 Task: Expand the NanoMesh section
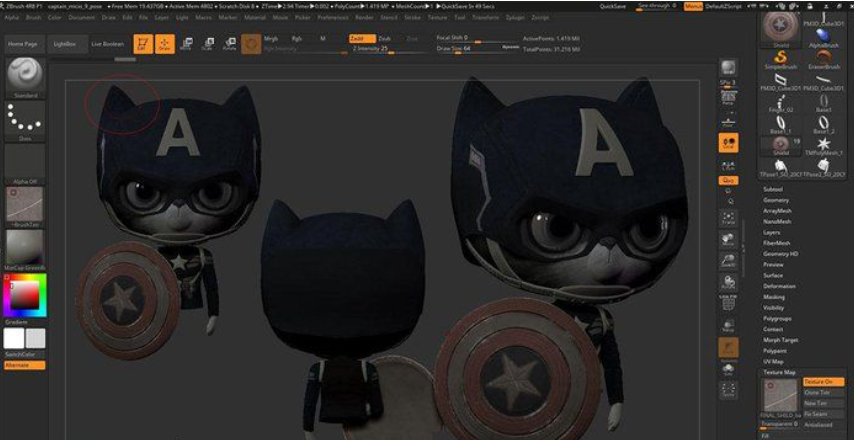777,222
